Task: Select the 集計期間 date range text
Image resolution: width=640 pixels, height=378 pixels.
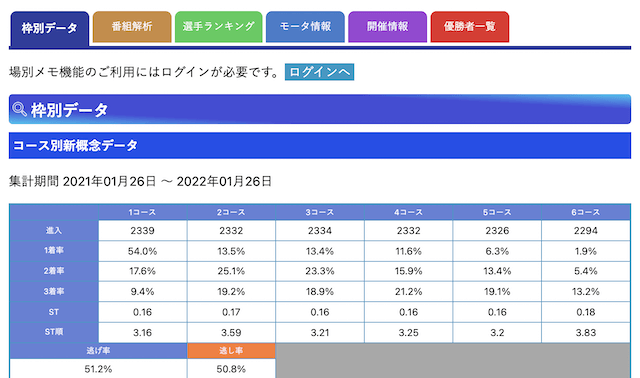Action: coord(140,181)
